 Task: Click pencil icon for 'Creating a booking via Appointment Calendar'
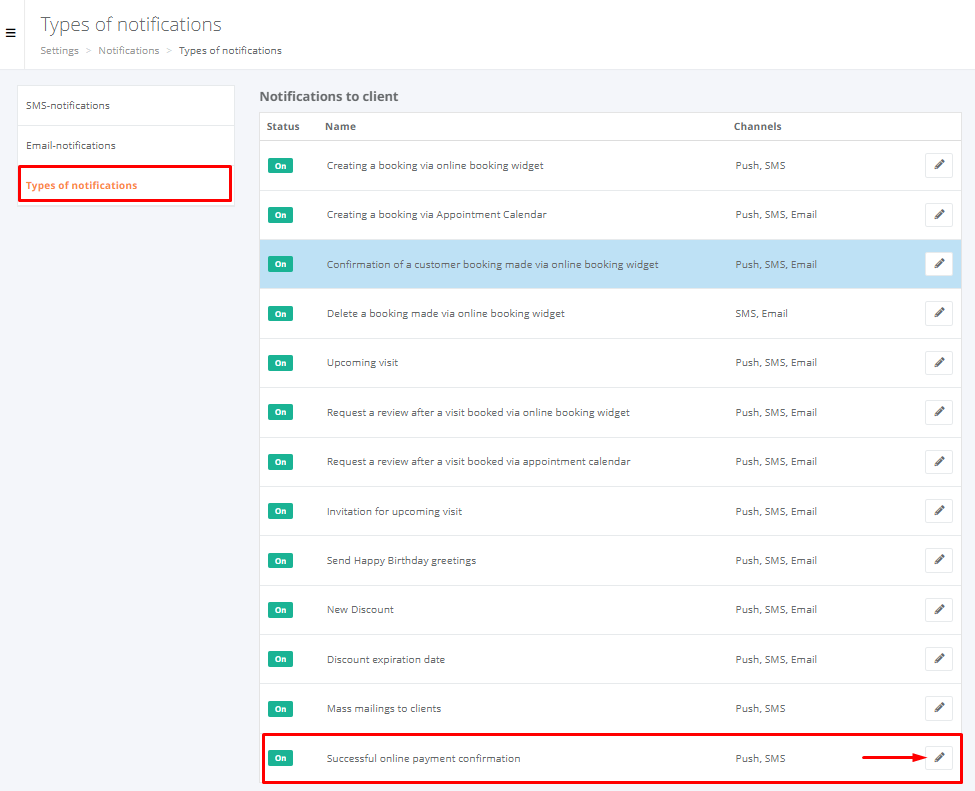coord(938,214)
